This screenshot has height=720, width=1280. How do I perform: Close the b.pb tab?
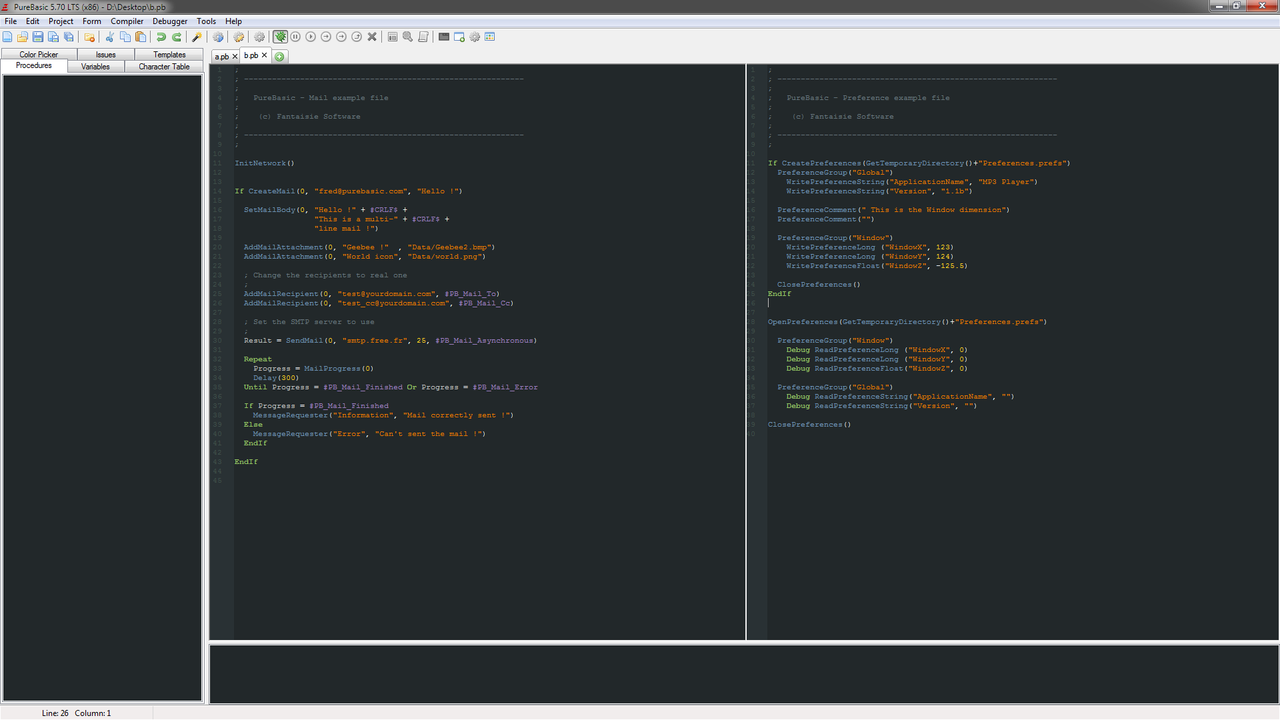tap(264, 55)
